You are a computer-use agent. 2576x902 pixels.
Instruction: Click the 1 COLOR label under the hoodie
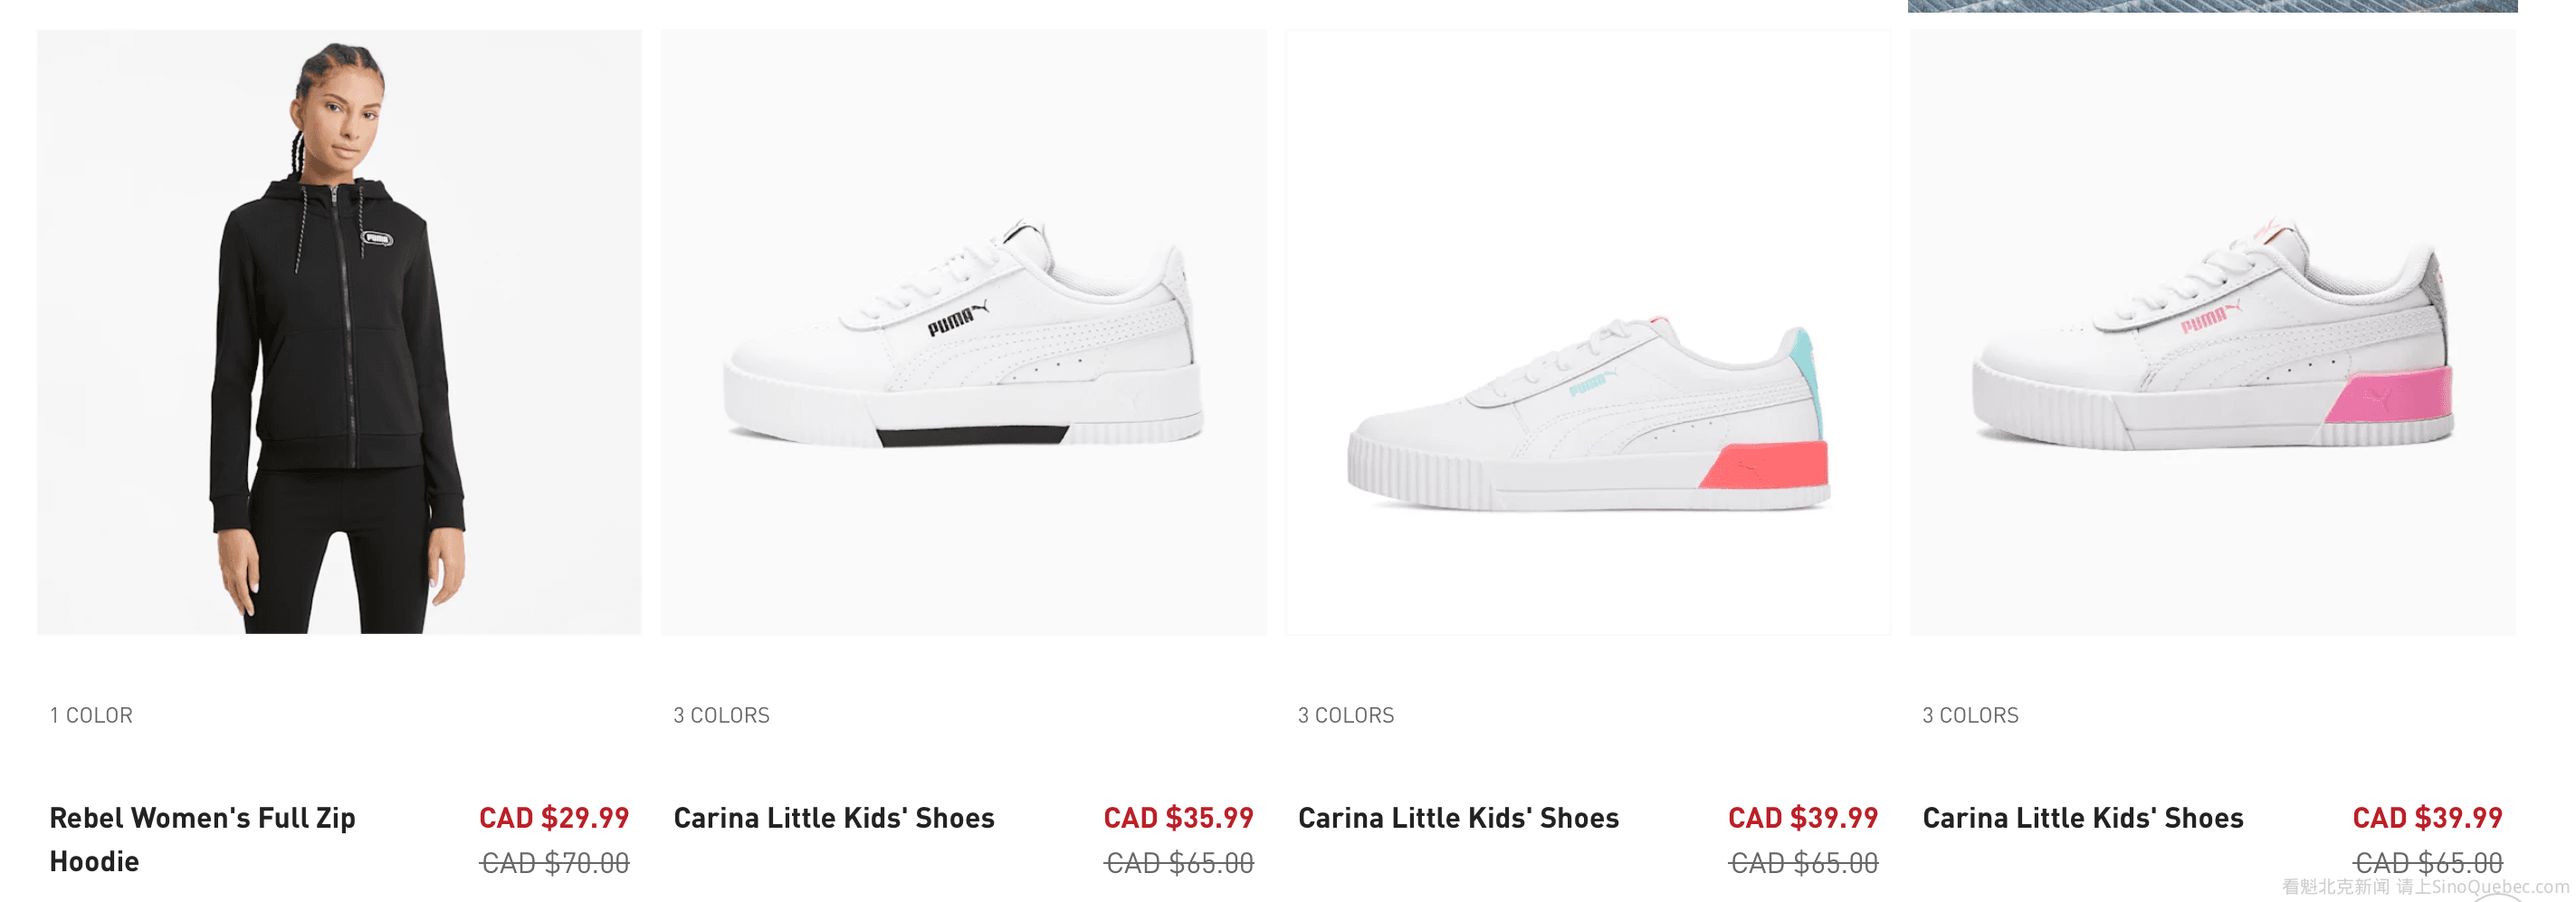[91, 715]
